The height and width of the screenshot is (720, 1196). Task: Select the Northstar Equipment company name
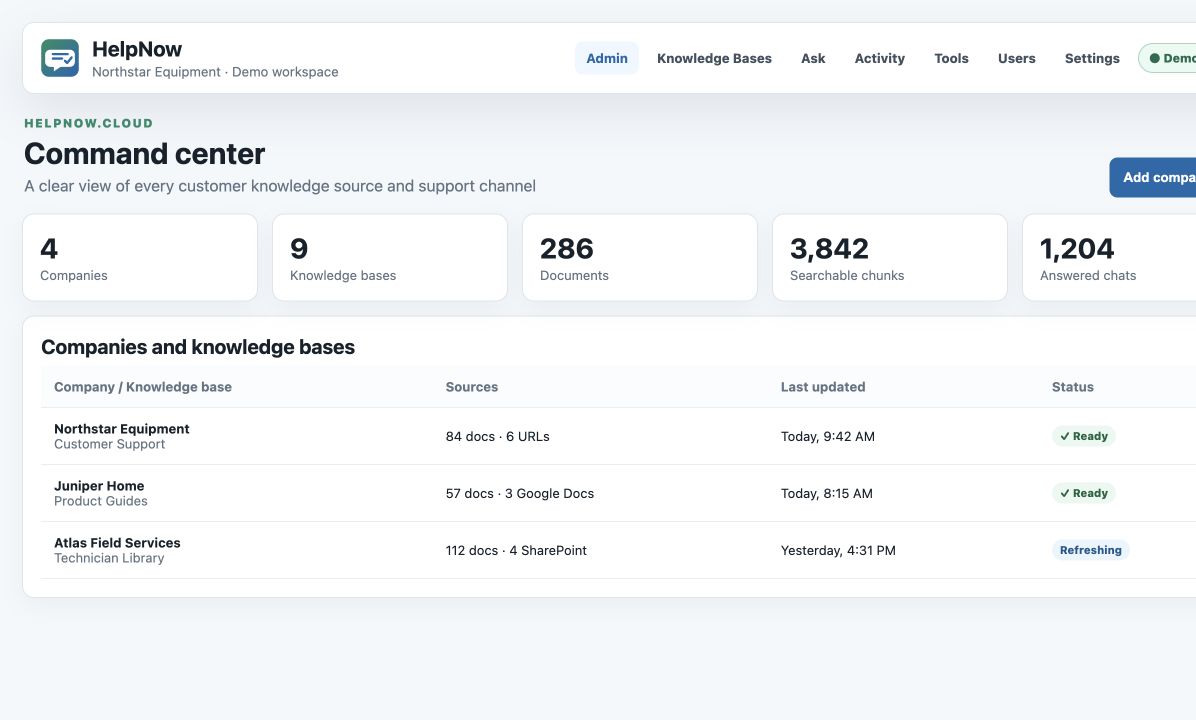point(122,429)
